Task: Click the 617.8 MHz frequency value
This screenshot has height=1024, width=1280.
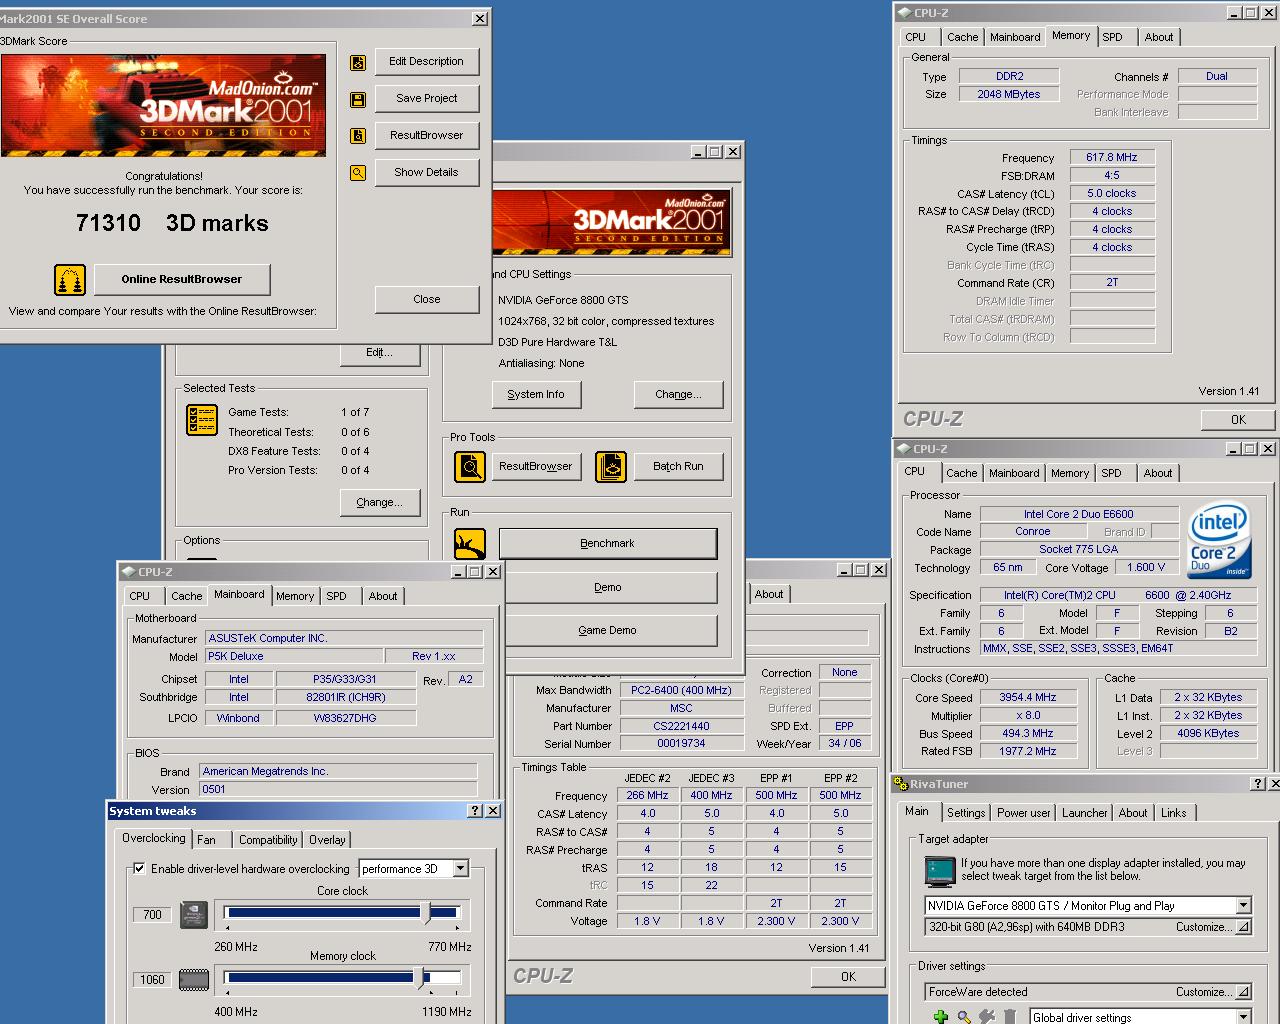Action: coord(1112,157)
